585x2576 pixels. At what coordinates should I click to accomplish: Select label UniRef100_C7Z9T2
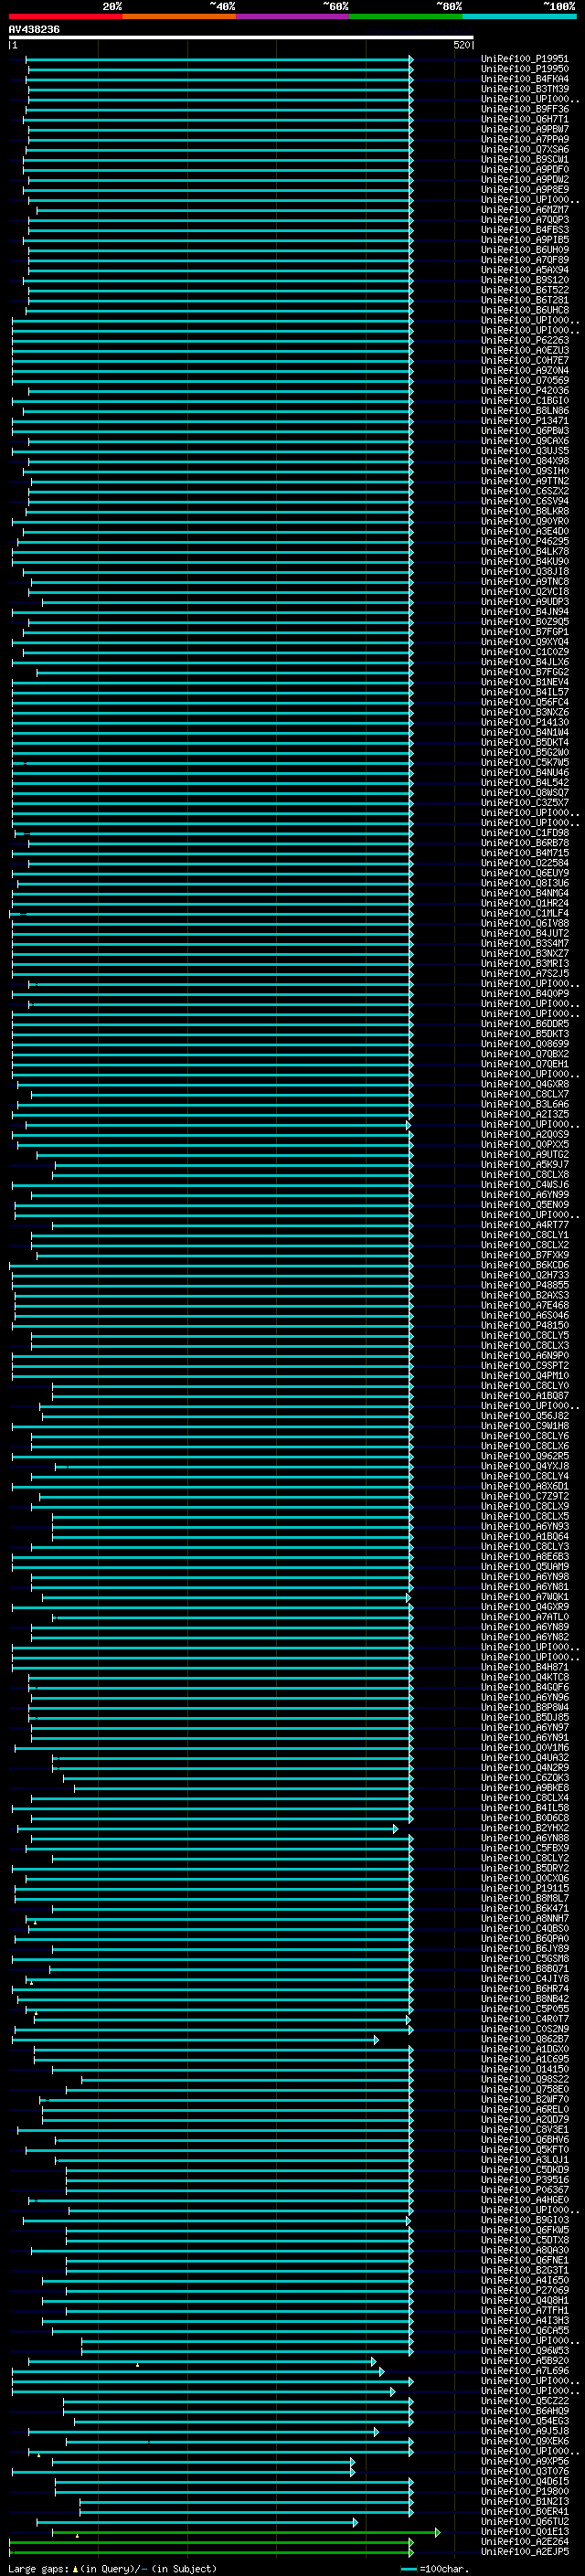coord(525,1496)
